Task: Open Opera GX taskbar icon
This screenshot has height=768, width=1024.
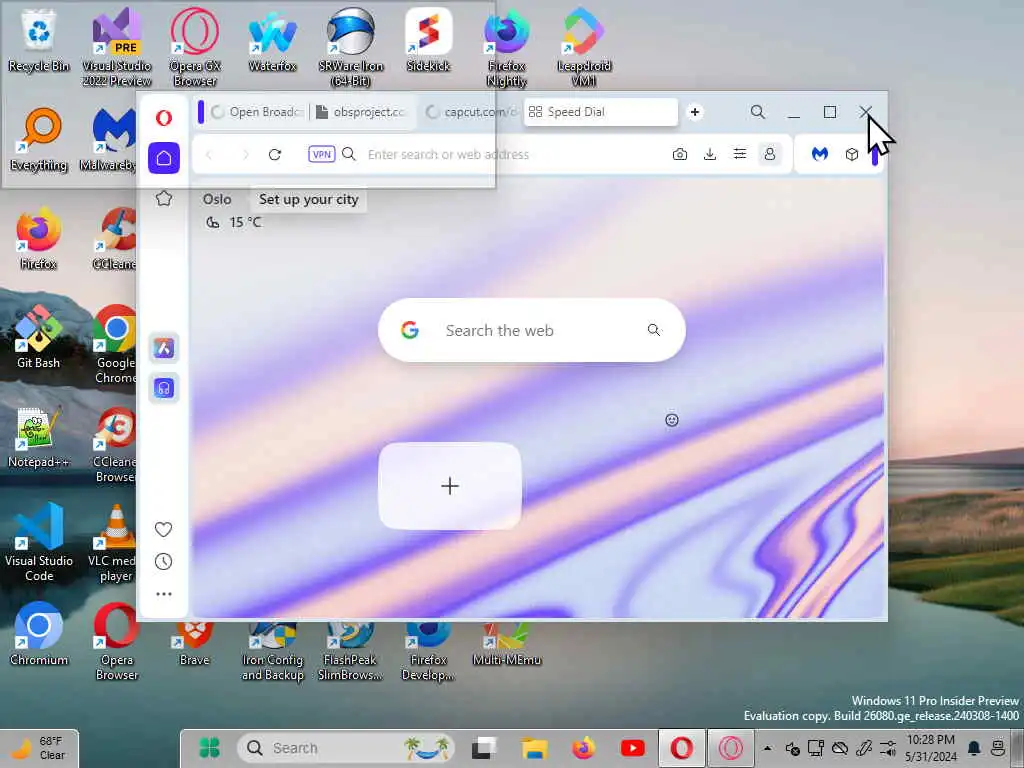Action: pos(731,748)
